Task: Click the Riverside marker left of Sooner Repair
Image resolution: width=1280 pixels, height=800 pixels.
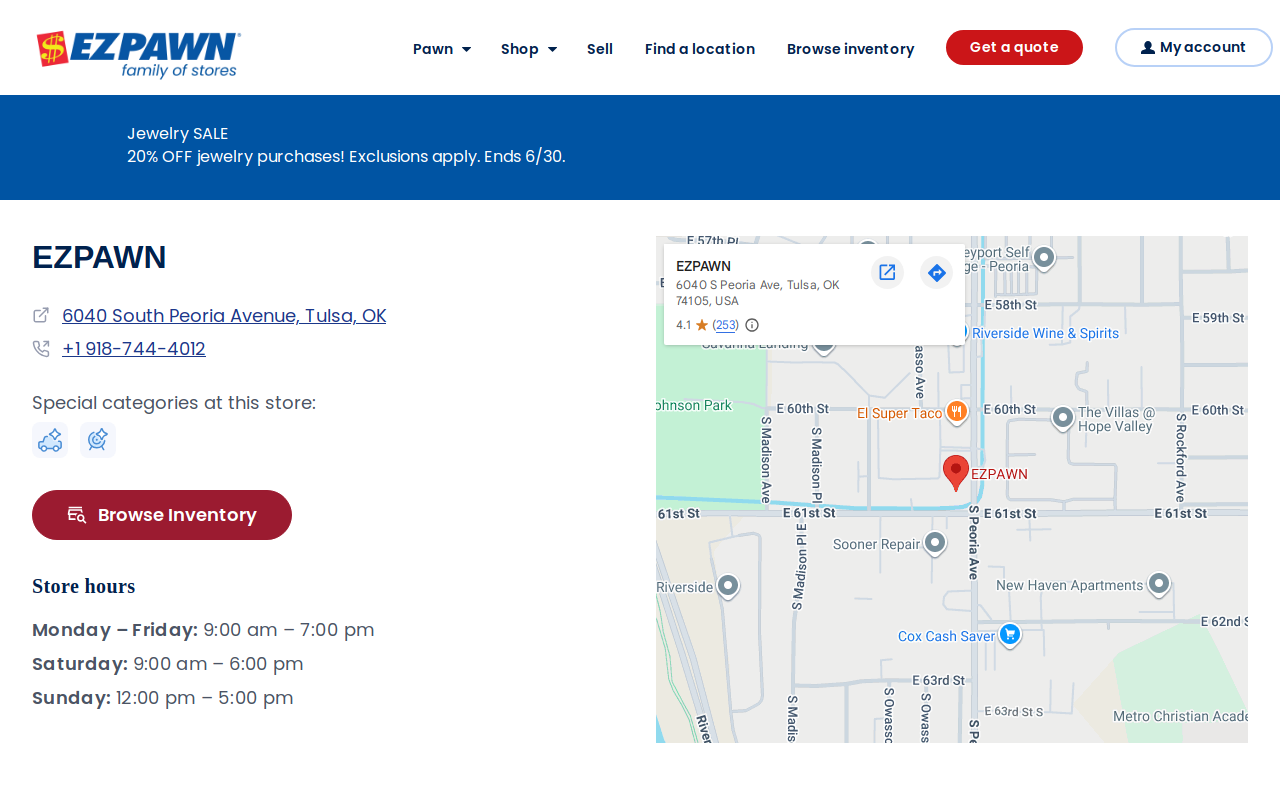Action: click(728, 586)
